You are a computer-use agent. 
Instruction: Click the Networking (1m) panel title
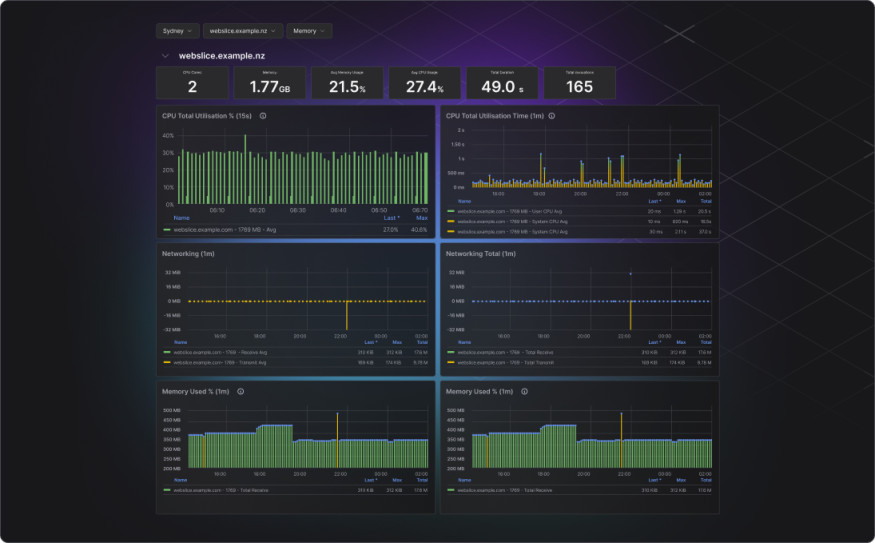pyautogui.click(x=188, y=254)
